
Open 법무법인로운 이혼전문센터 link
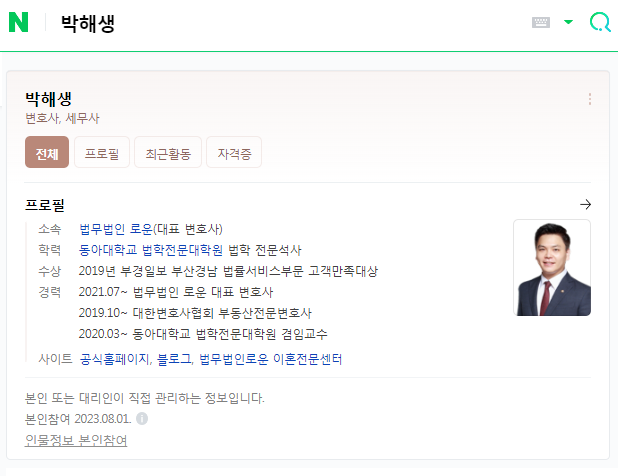click(270, 359)
